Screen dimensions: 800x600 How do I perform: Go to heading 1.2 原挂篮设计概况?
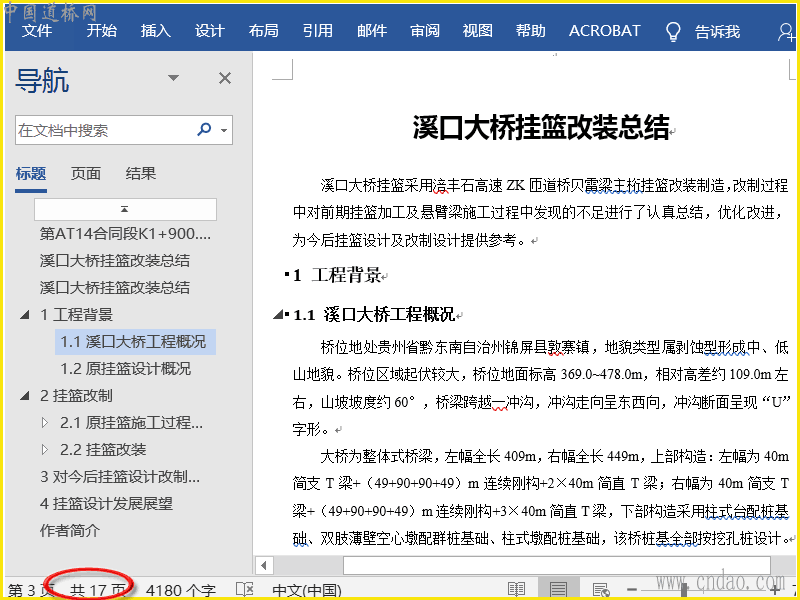pyautogui.click(x=126, y=369)
